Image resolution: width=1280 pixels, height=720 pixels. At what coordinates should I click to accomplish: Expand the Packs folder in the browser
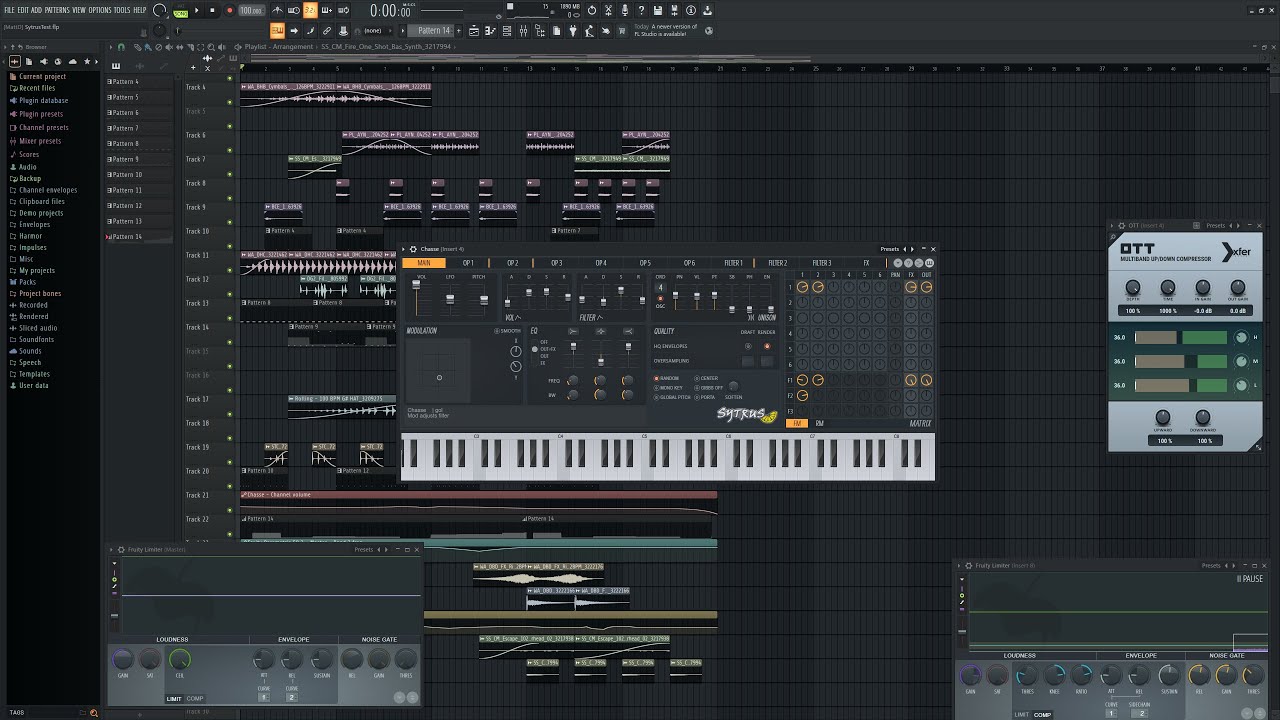(x=27, y=282)
